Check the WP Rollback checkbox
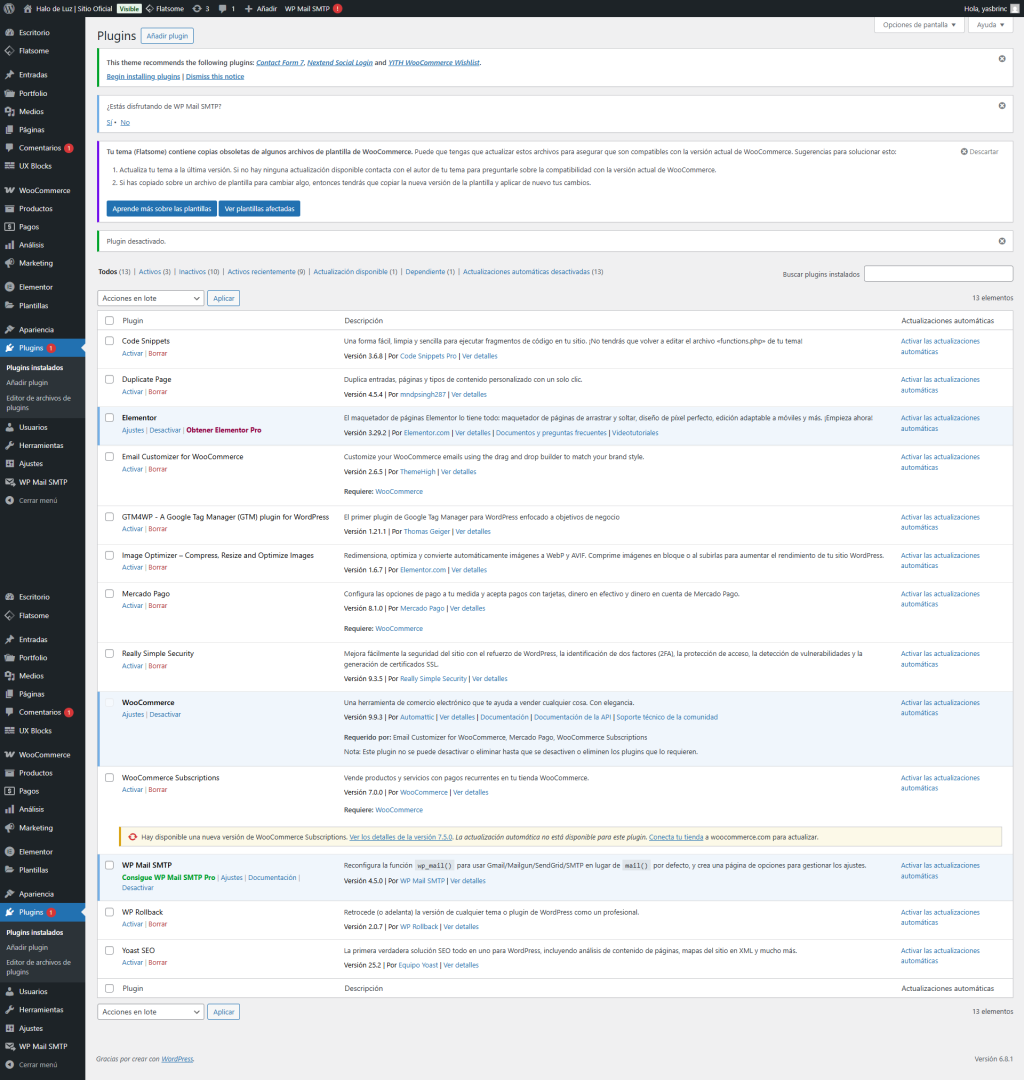 click(109, 912)
